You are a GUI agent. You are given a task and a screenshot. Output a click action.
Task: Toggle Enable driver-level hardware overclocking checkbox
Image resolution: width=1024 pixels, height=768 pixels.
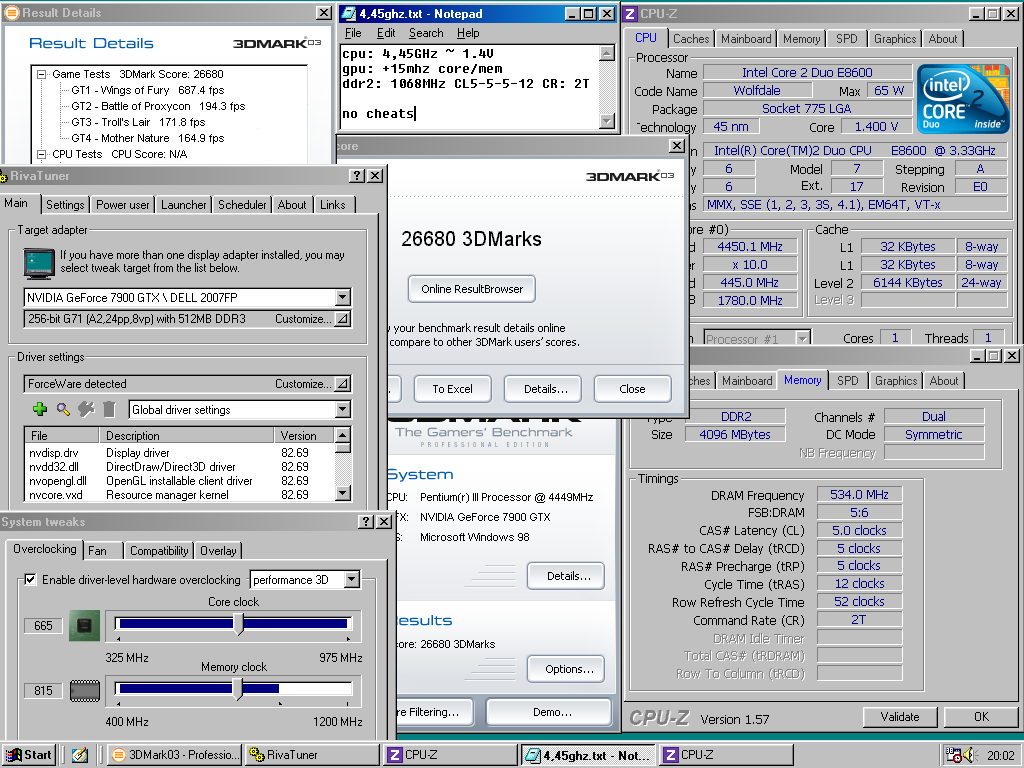[30, 579]
